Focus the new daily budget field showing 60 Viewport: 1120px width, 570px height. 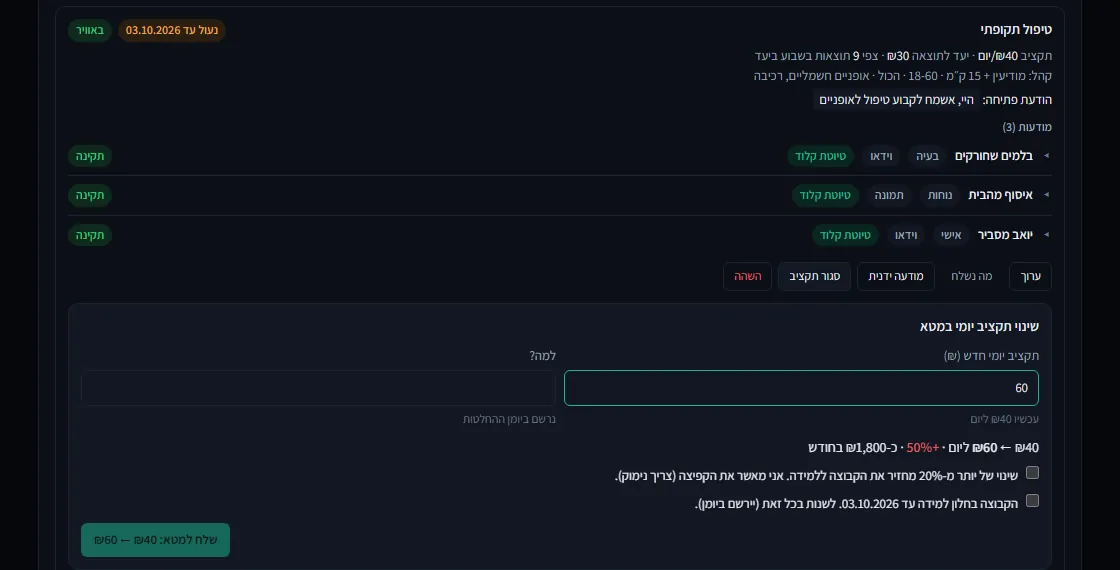[x=801, y=388]
